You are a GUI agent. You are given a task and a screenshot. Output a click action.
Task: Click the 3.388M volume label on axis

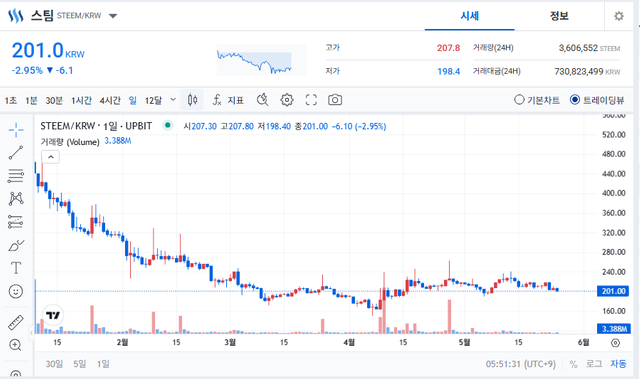[x=613, y=329]
